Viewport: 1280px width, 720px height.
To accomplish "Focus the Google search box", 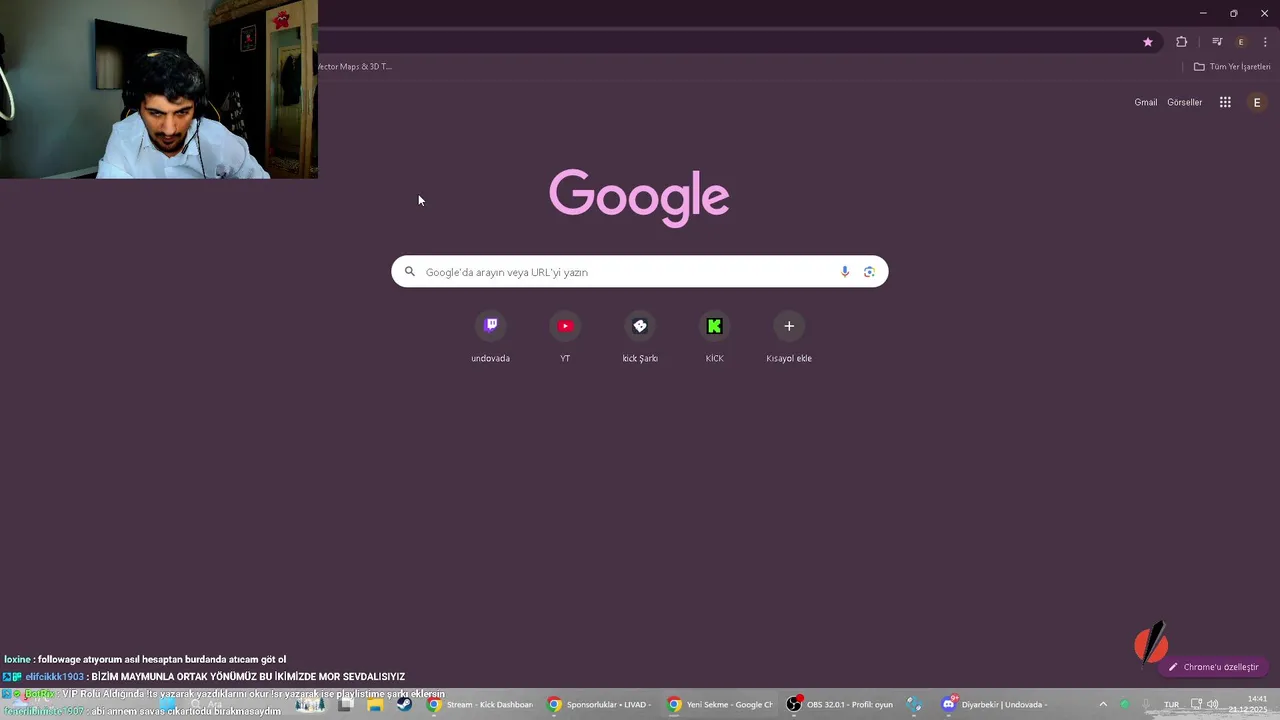I will point(640,272).
